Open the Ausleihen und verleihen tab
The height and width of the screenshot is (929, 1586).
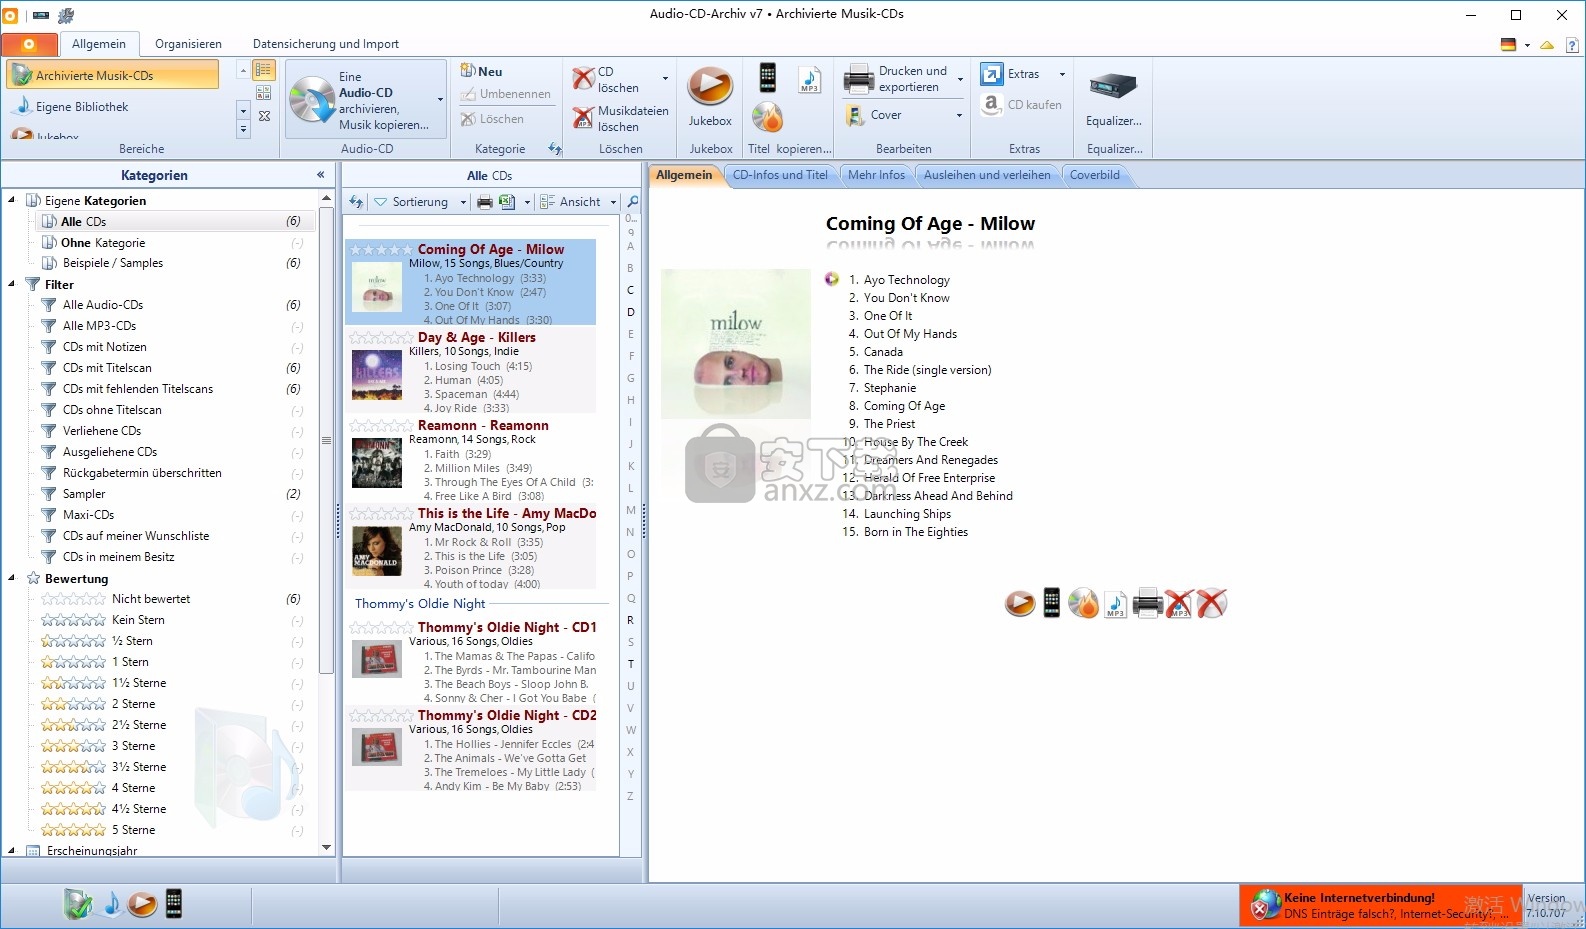(987, 175)
